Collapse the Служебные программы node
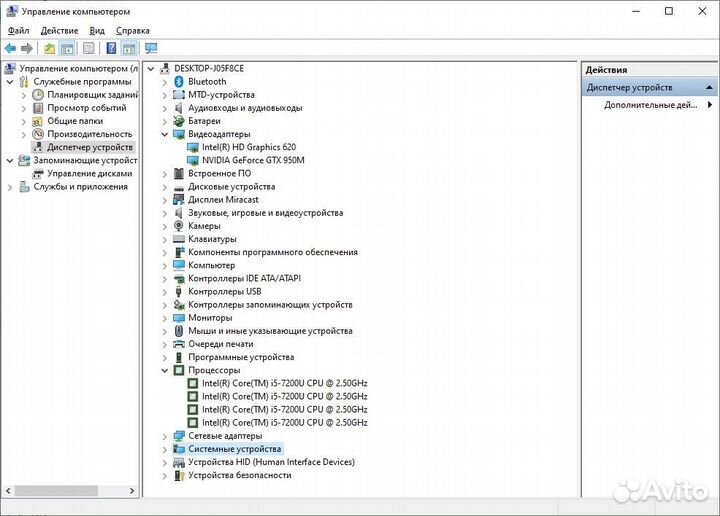 [10, 82]
